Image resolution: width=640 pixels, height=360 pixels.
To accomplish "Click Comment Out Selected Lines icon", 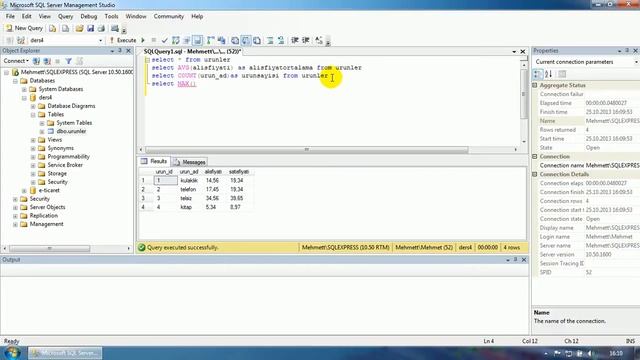I will coord(270,40).
